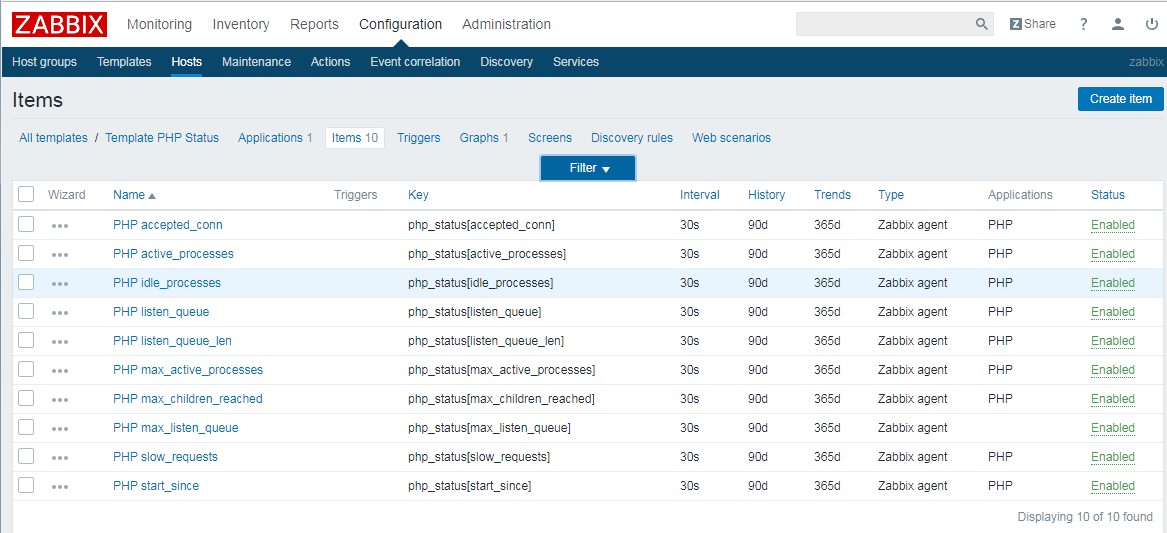Open the PHP max_children_reached item link

click(187, 399)
